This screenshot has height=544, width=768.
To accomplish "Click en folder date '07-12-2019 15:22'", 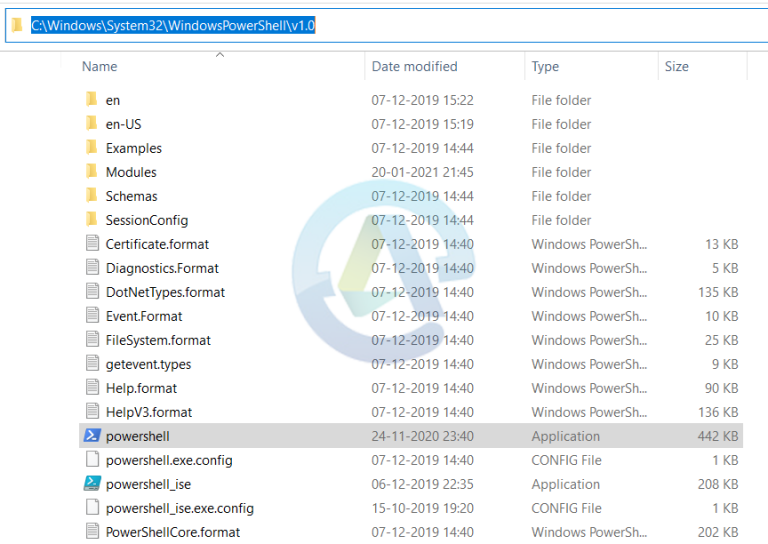I will (x=422, y=100).
